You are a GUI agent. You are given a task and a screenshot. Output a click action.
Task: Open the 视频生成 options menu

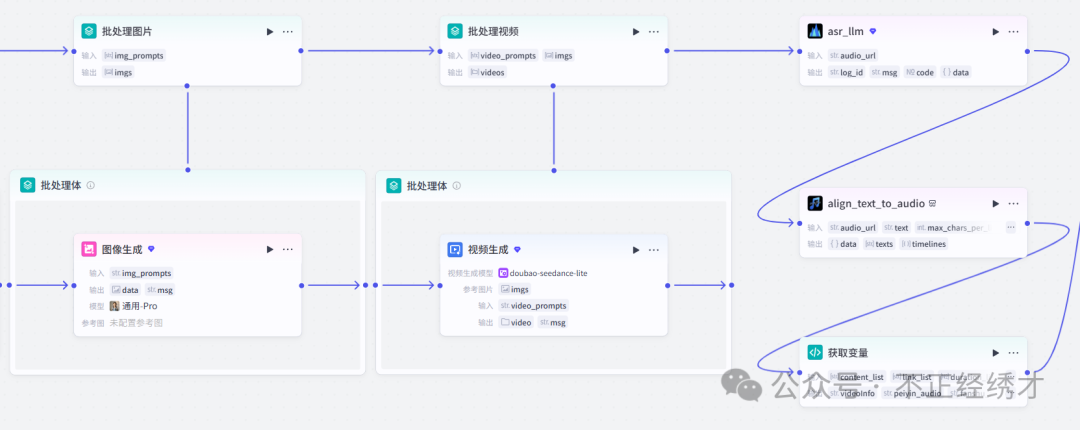coord(654,250)
